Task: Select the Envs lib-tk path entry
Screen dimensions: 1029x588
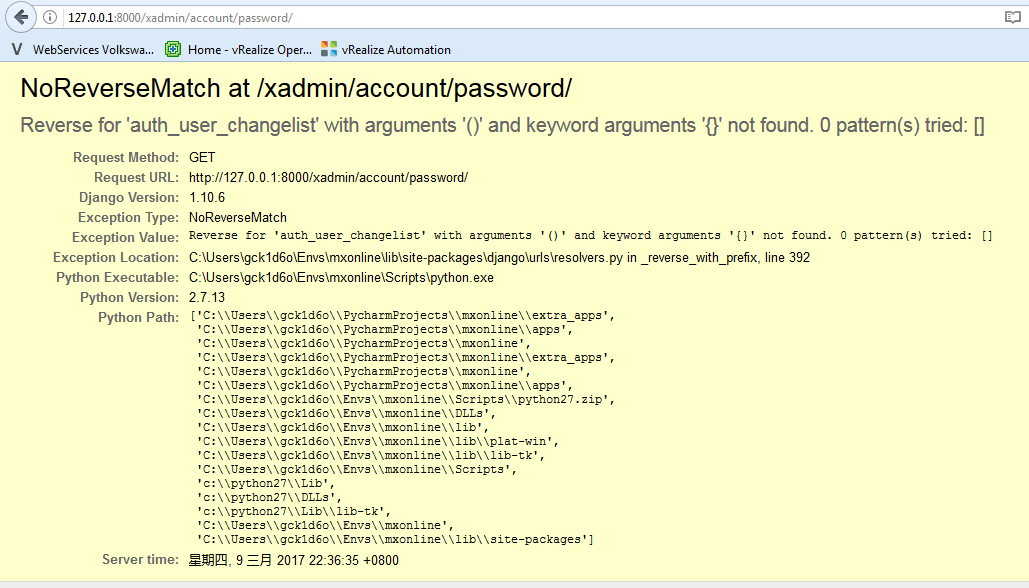Action: pos(371,455)
